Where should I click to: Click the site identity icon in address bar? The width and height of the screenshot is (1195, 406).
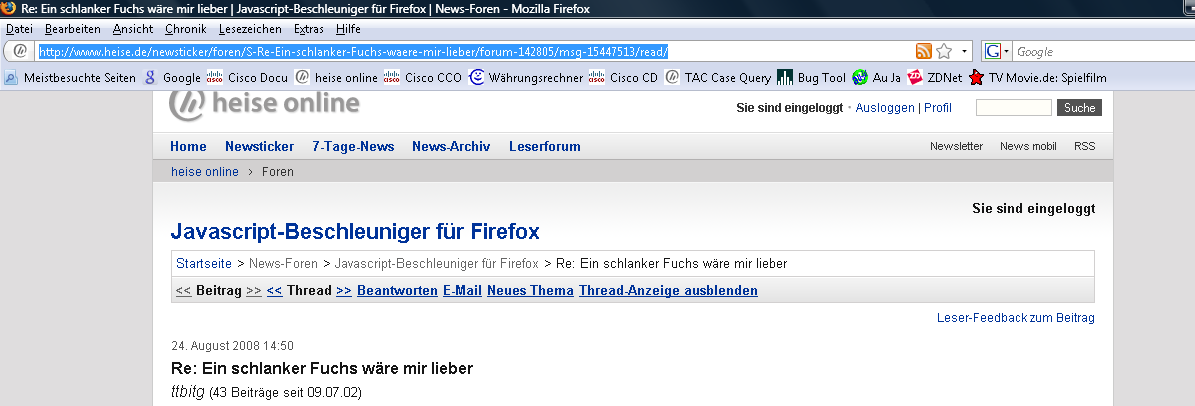click(x=21, y=52)
